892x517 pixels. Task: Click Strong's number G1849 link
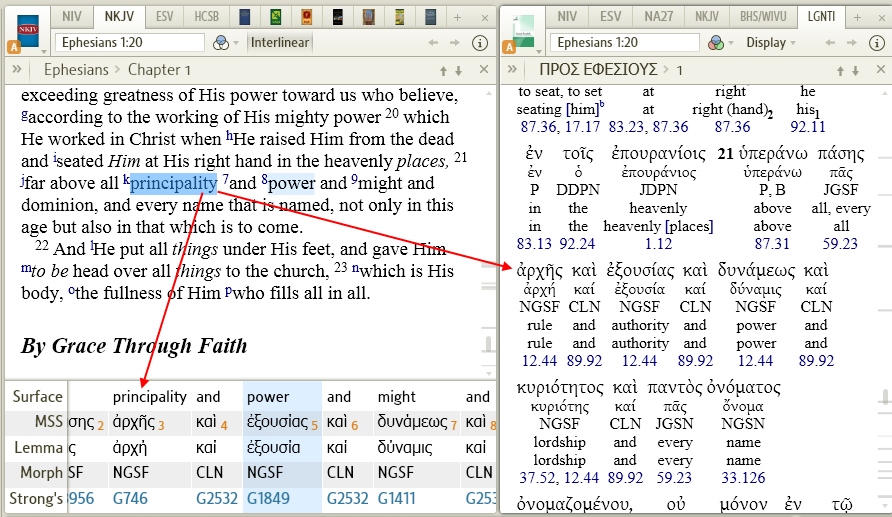point(270,498)
